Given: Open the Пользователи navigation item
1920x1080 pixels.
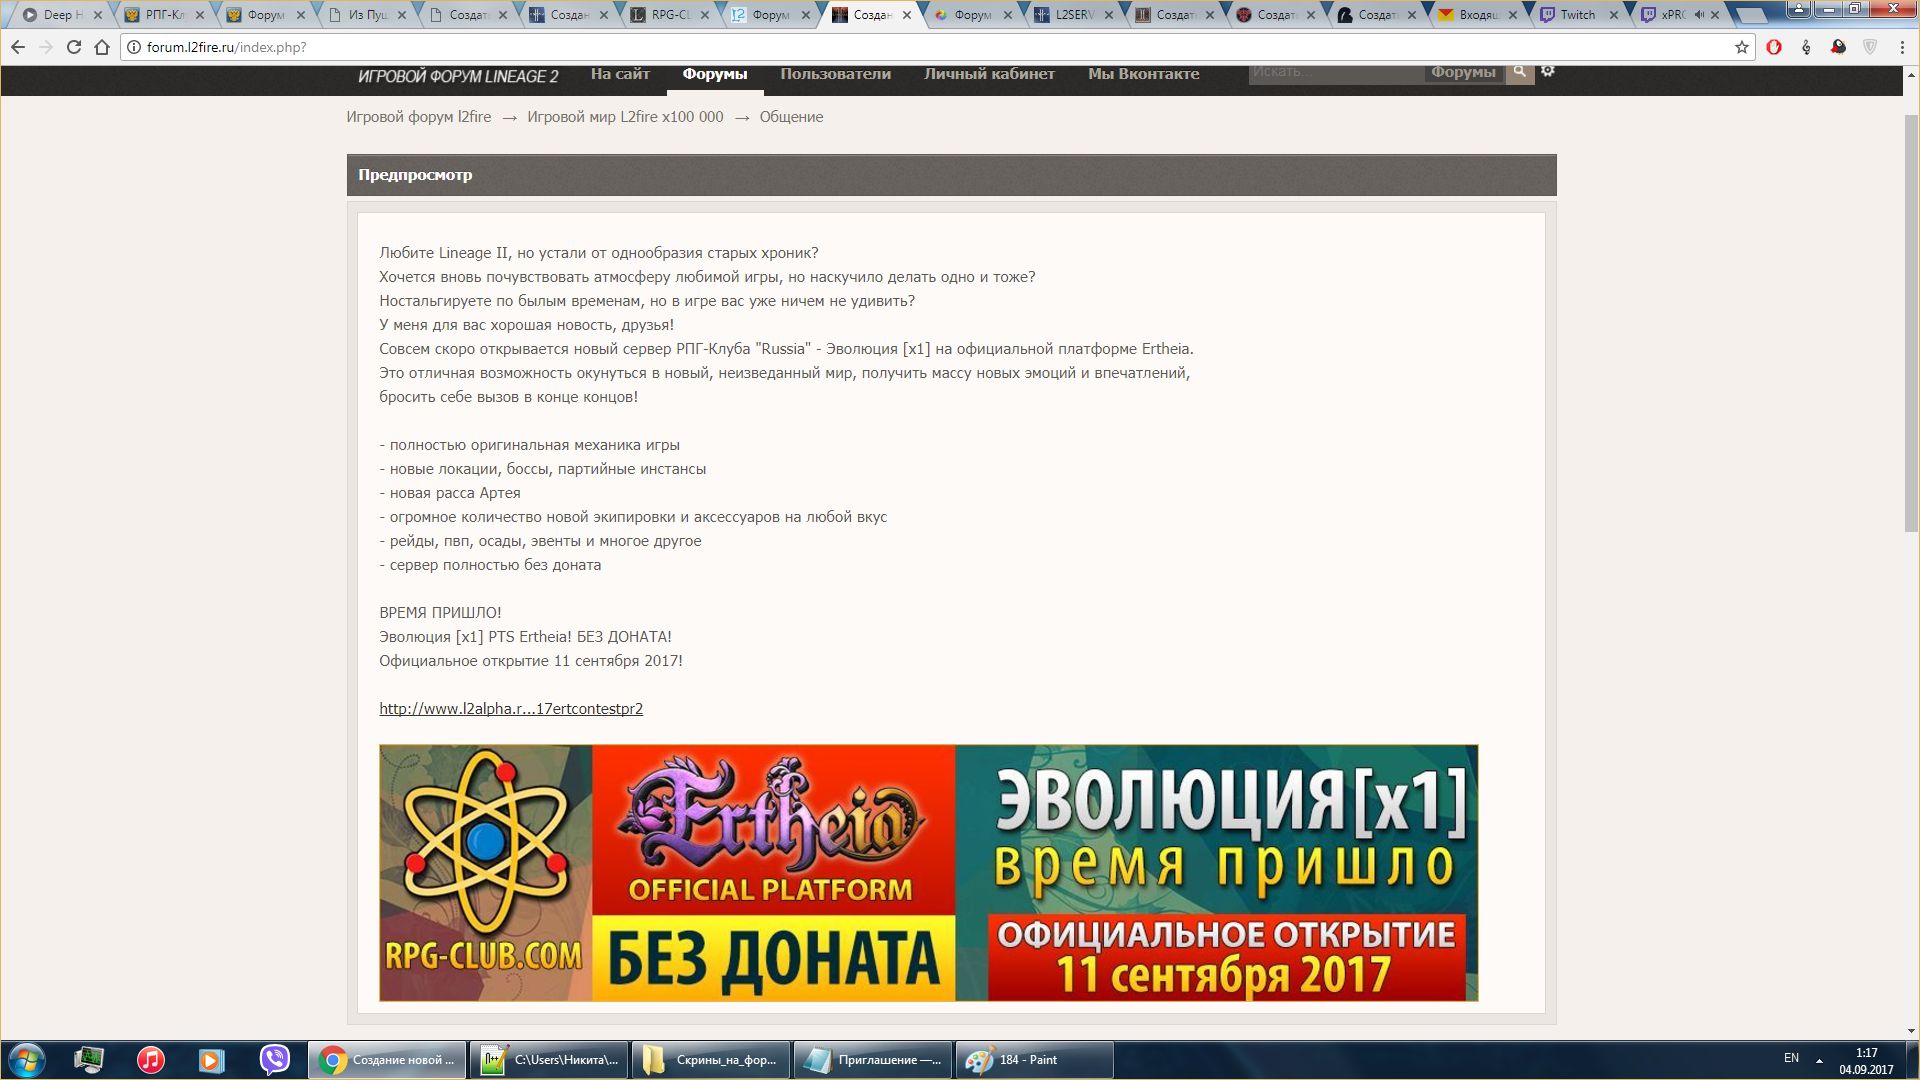Looking at the screenshot, I should coord(836,74).
